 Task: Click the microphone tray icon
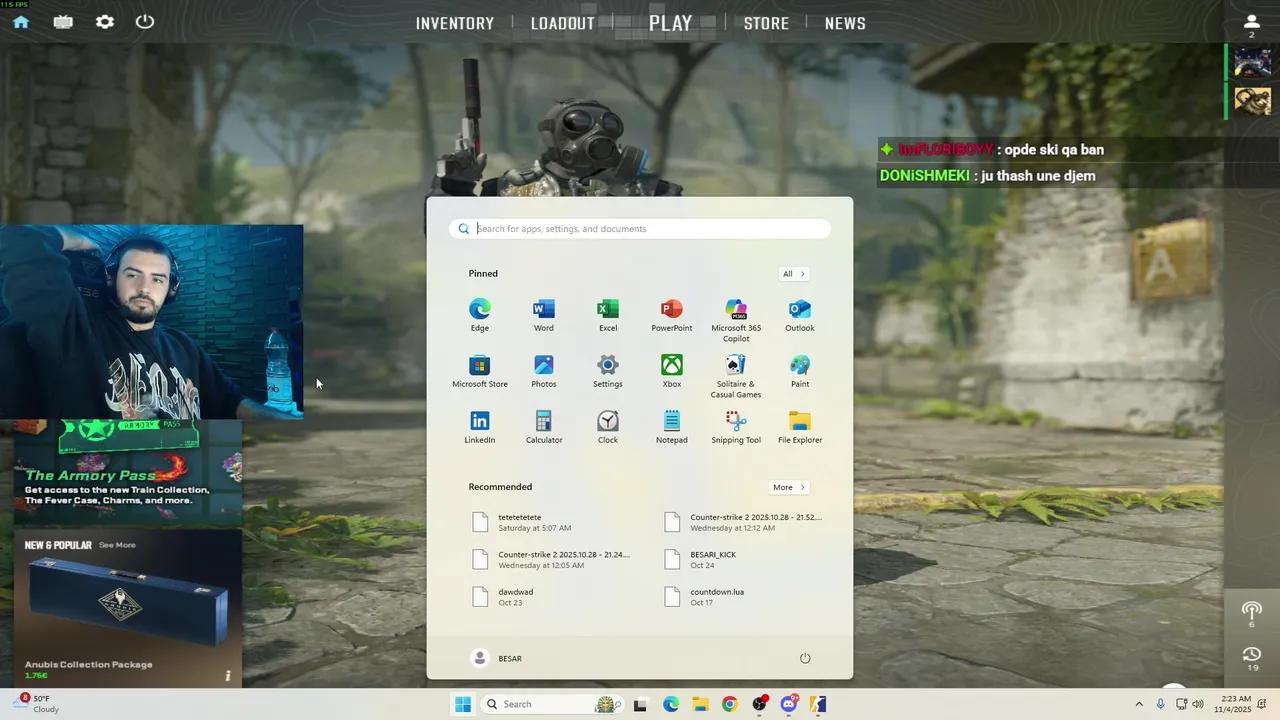(x=1160, y=704)
